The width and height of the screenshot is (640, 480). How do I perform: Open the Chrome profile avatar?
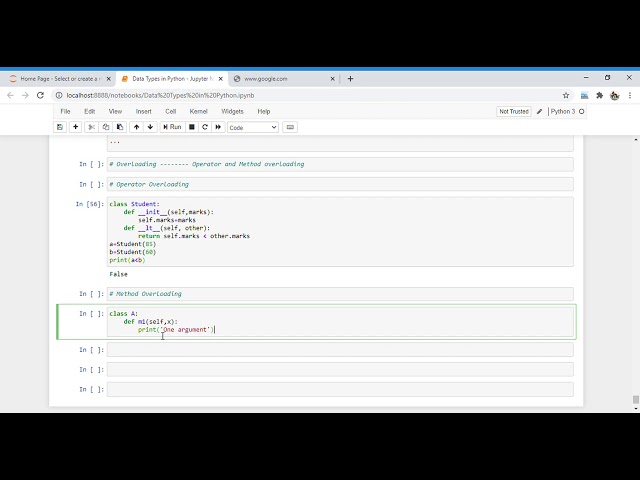tap(614, 96)
